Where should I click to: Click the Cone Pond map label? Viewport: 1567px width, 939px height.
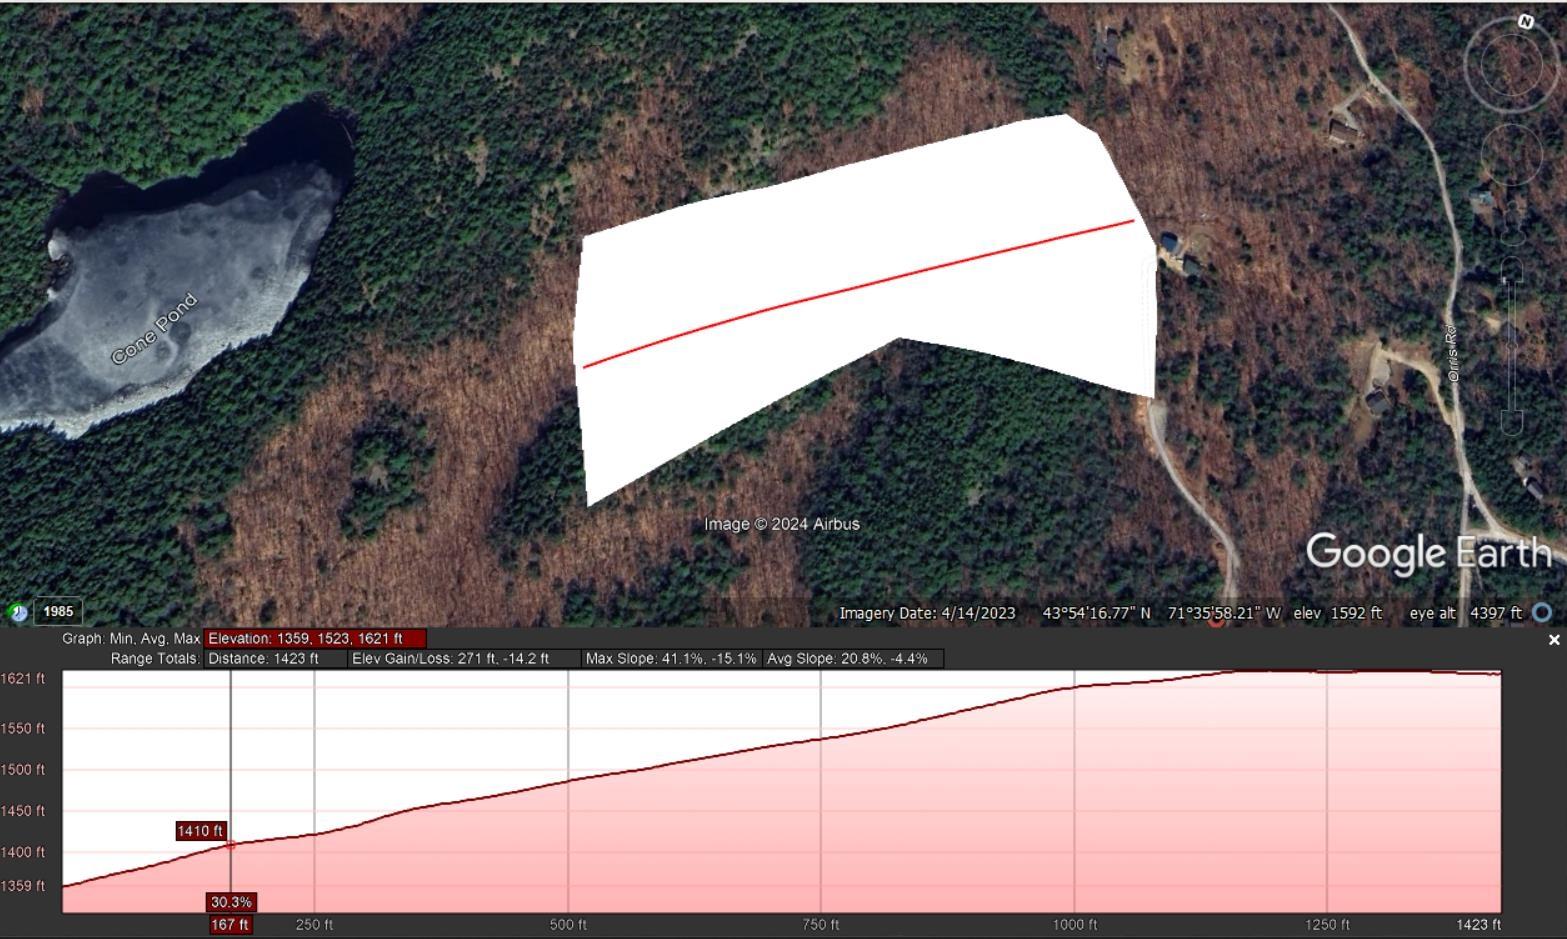click(x=155, y=329)
